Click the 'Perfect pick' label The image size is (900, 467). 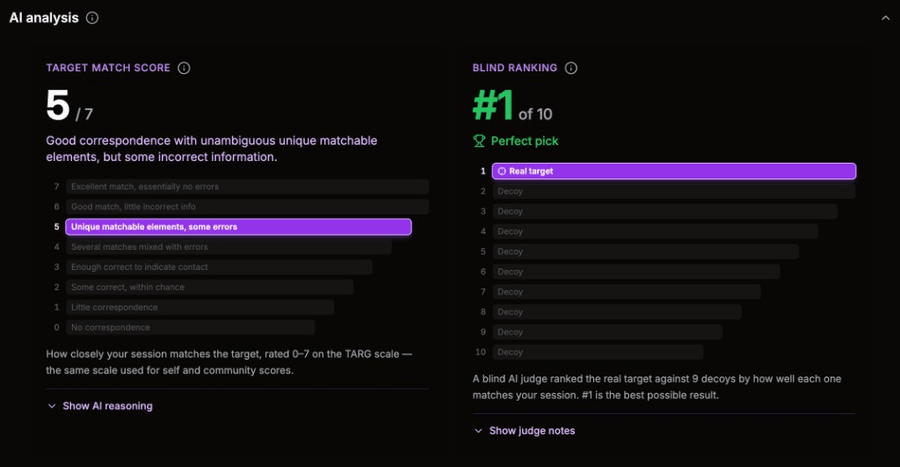[x=525, y=141]
